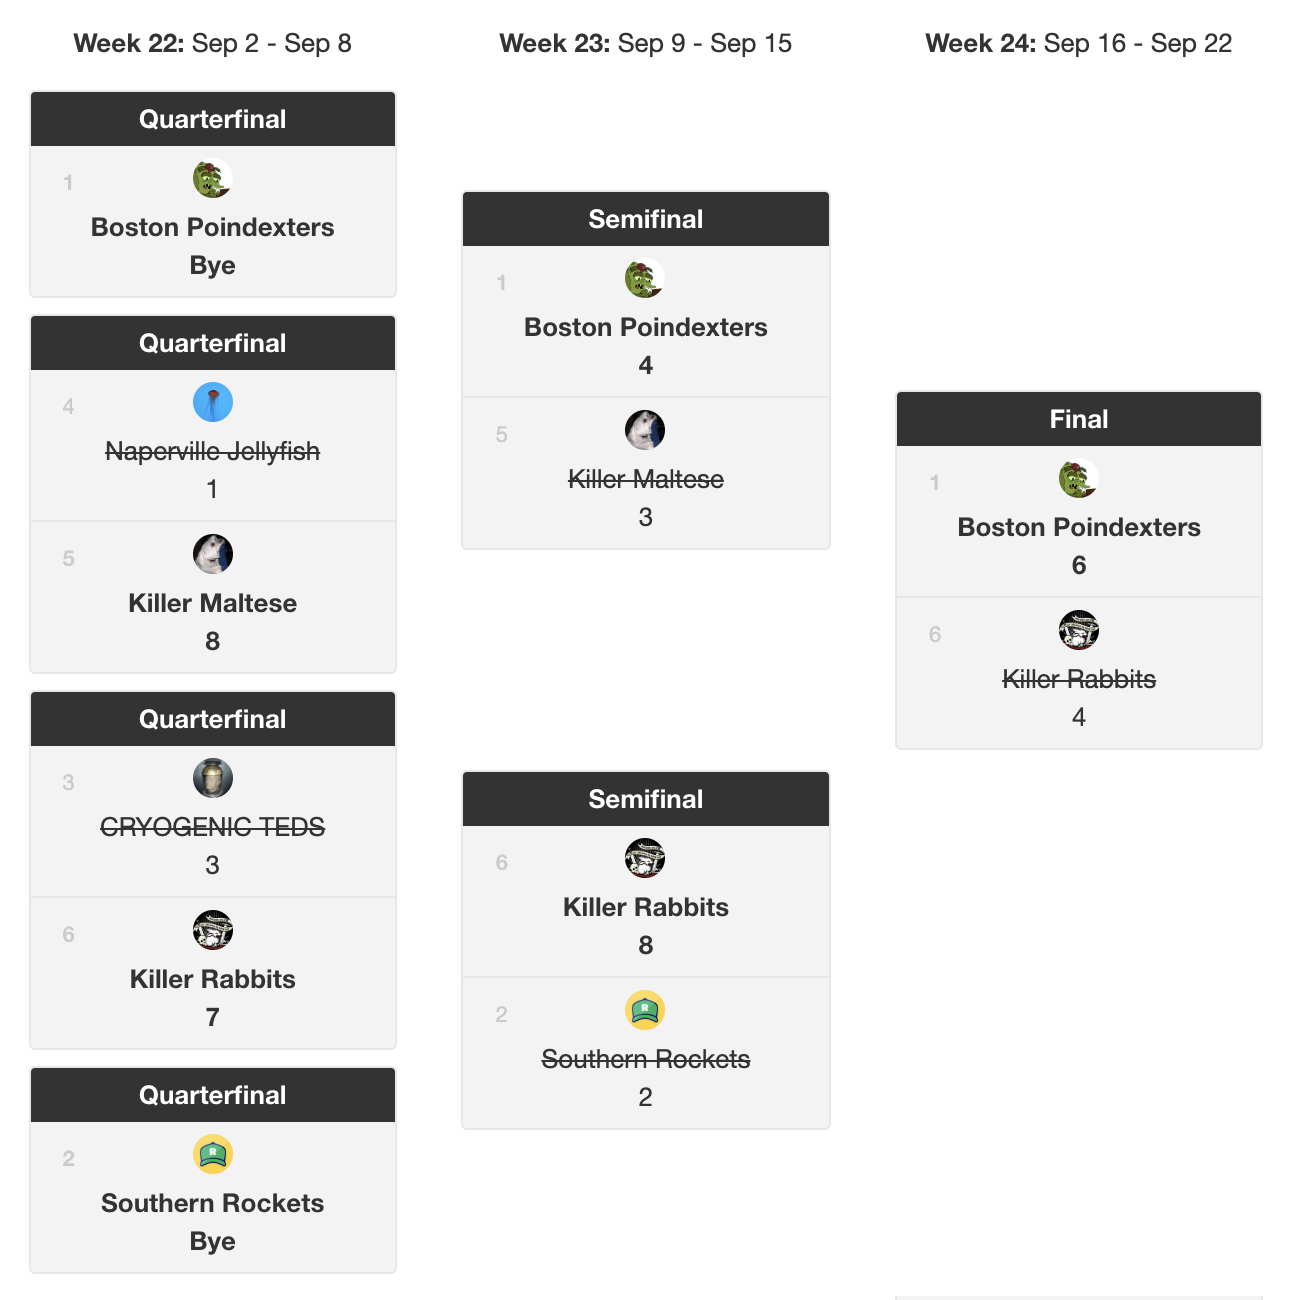Open Killer Rabbits link in second Semifinal
This screenshot has height=1300, width=1300.
646,907
